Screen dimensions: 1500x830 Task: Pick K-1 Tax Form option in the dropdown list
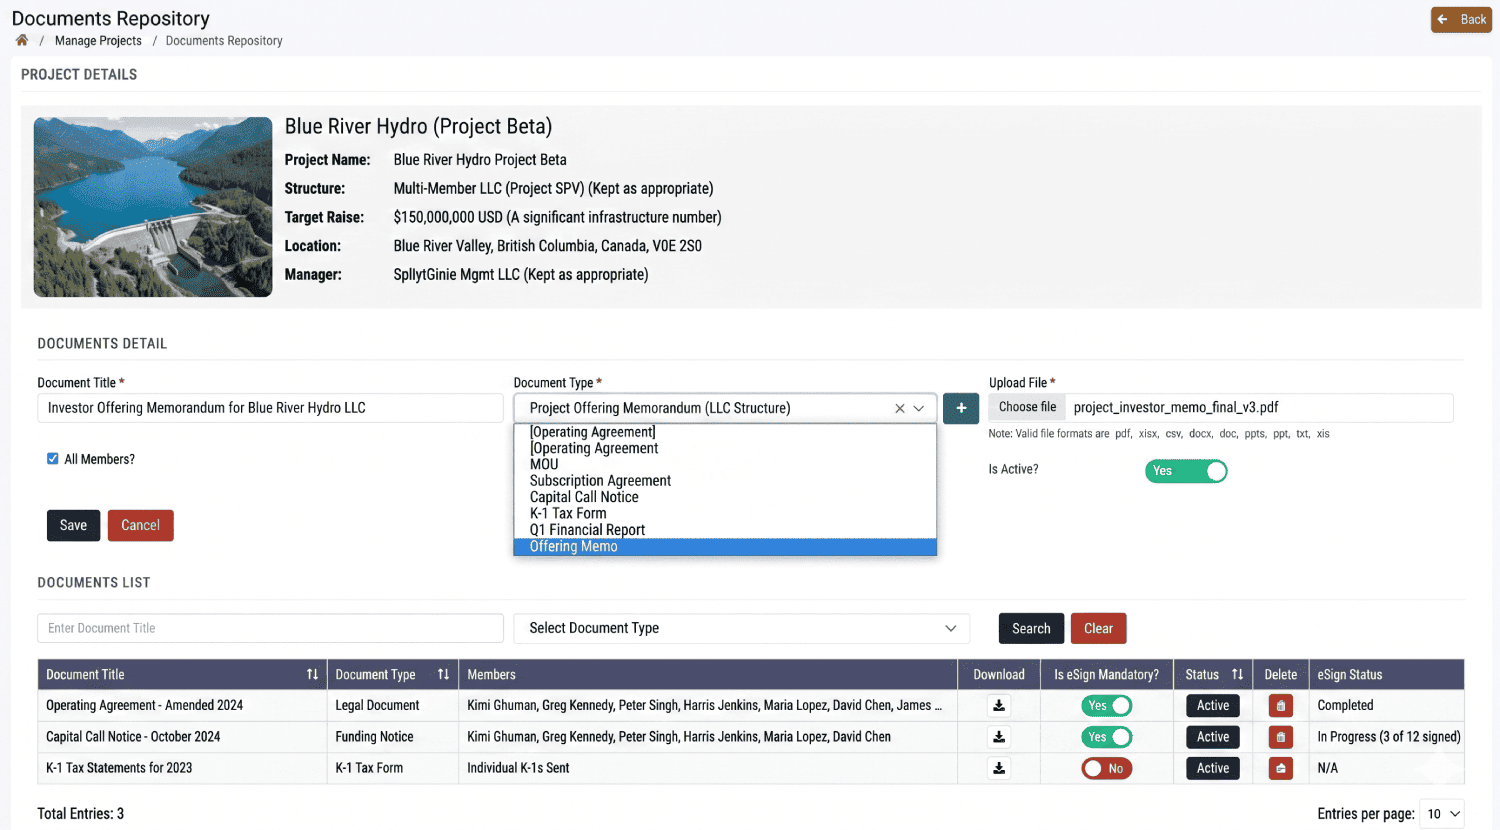[x=725, y=513]
